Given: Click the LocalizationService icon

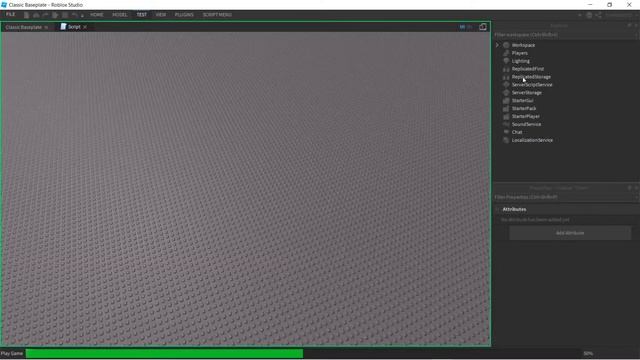Looking at the screenshot, I should [506, 140].
